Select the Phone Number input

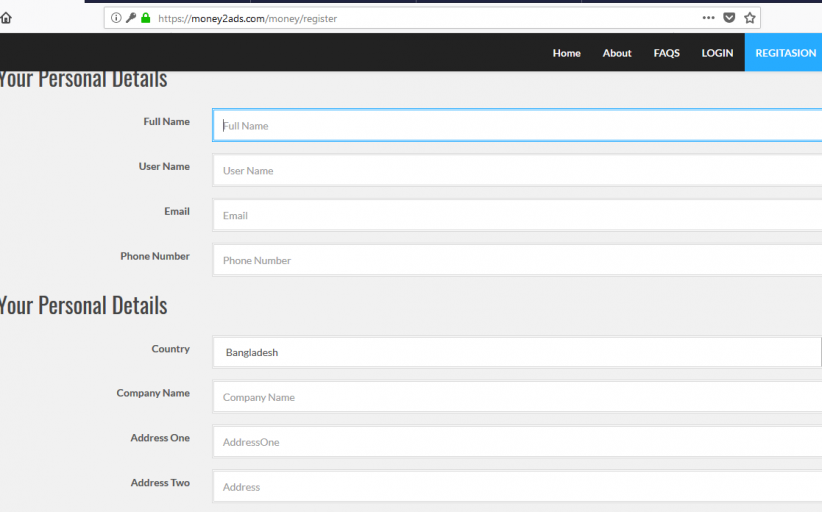517,261
